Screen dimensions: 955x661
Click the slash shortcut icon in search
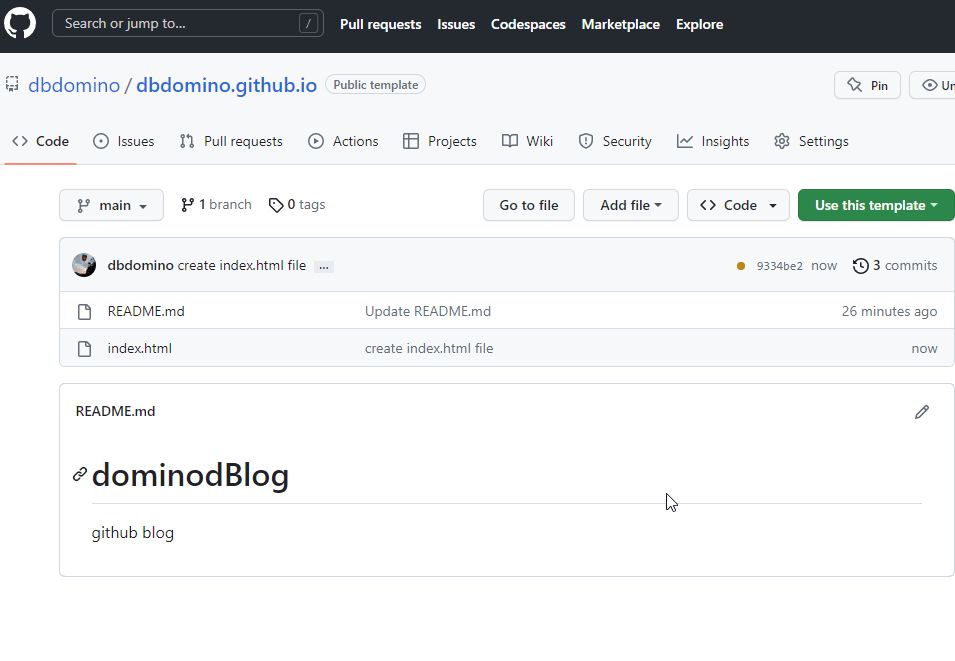pyautogui.click(x=308, y=24)
